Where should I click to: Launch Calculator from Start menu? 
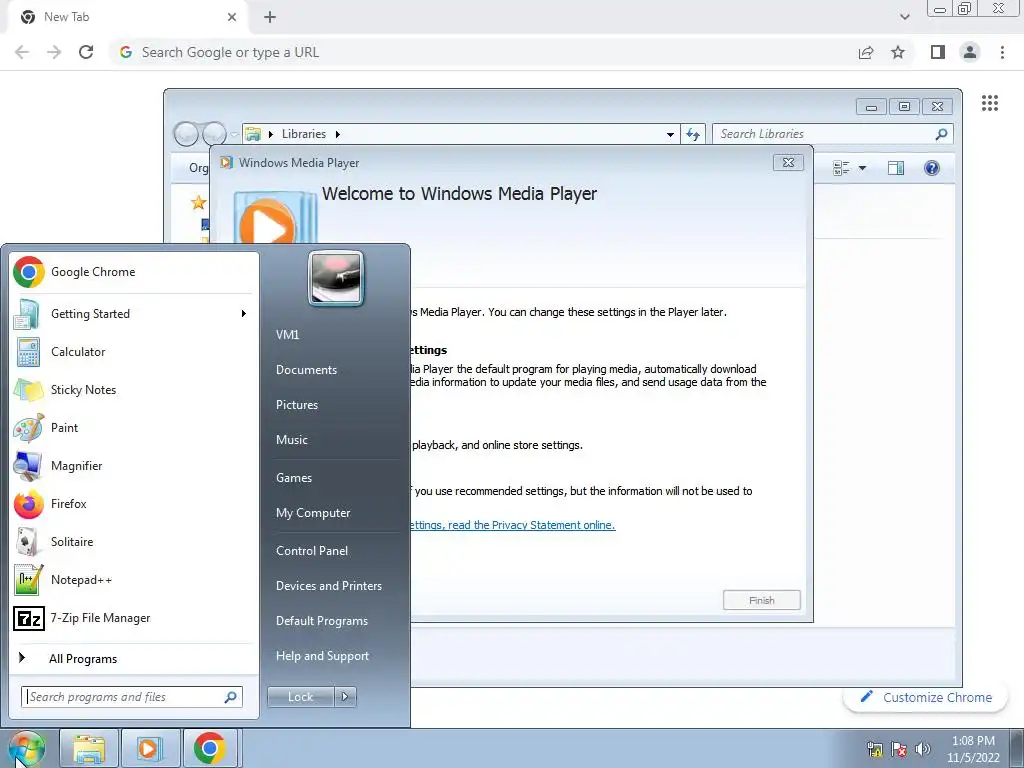(134, 351)
